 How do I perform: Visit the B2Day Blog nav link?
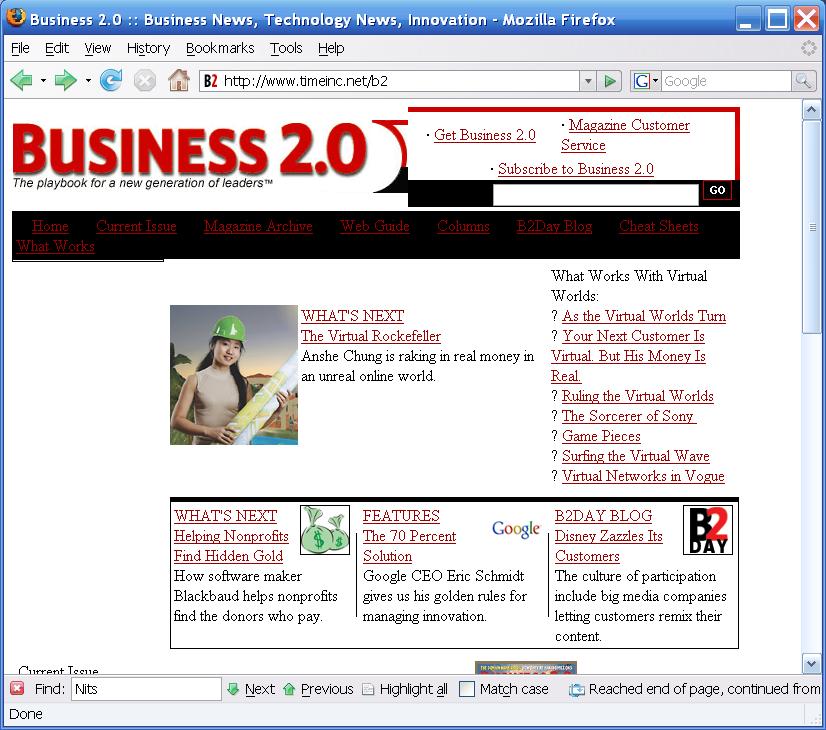(x=554, y=226)
